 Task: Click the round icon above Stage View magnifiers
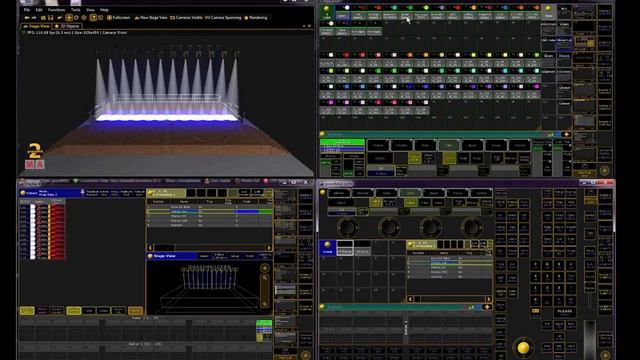[264, 268]
